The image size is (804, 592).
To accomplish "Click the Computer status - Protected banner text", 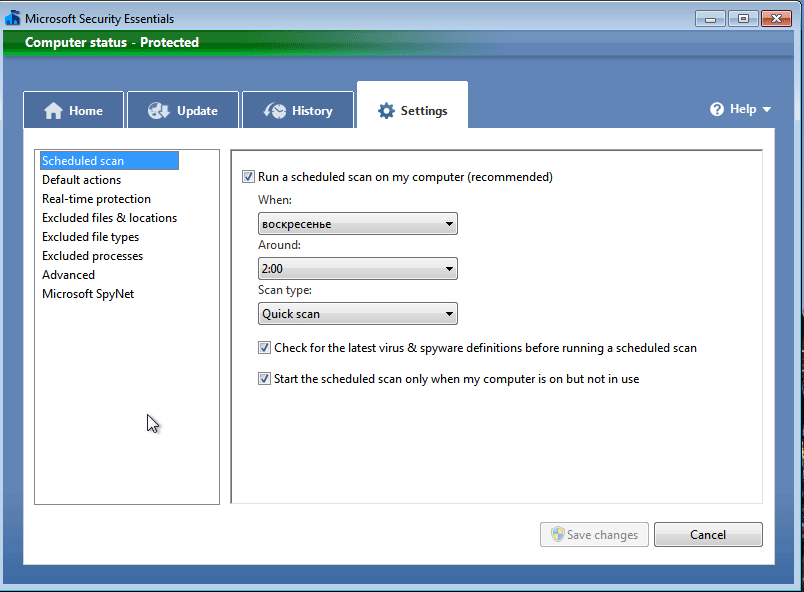I will pyautogui.click(x=112, y=43).
